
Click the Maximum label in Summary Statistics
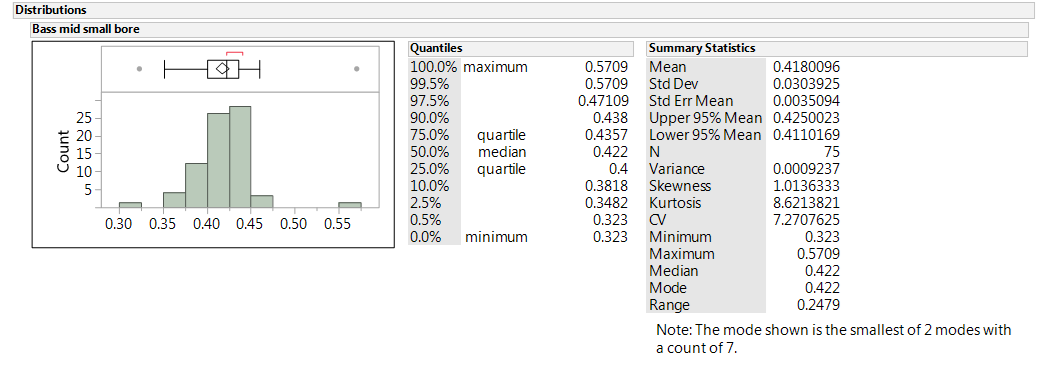[682, 254]
